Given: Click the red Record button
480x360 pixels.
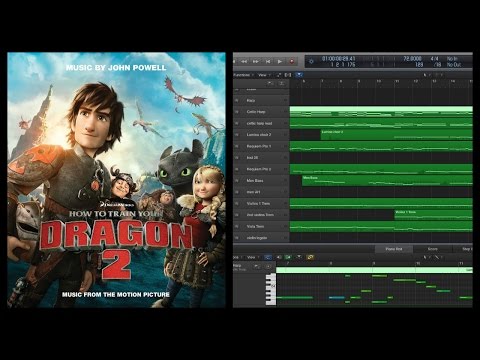Looking at the screenshot, I should [x=292, y=62].
